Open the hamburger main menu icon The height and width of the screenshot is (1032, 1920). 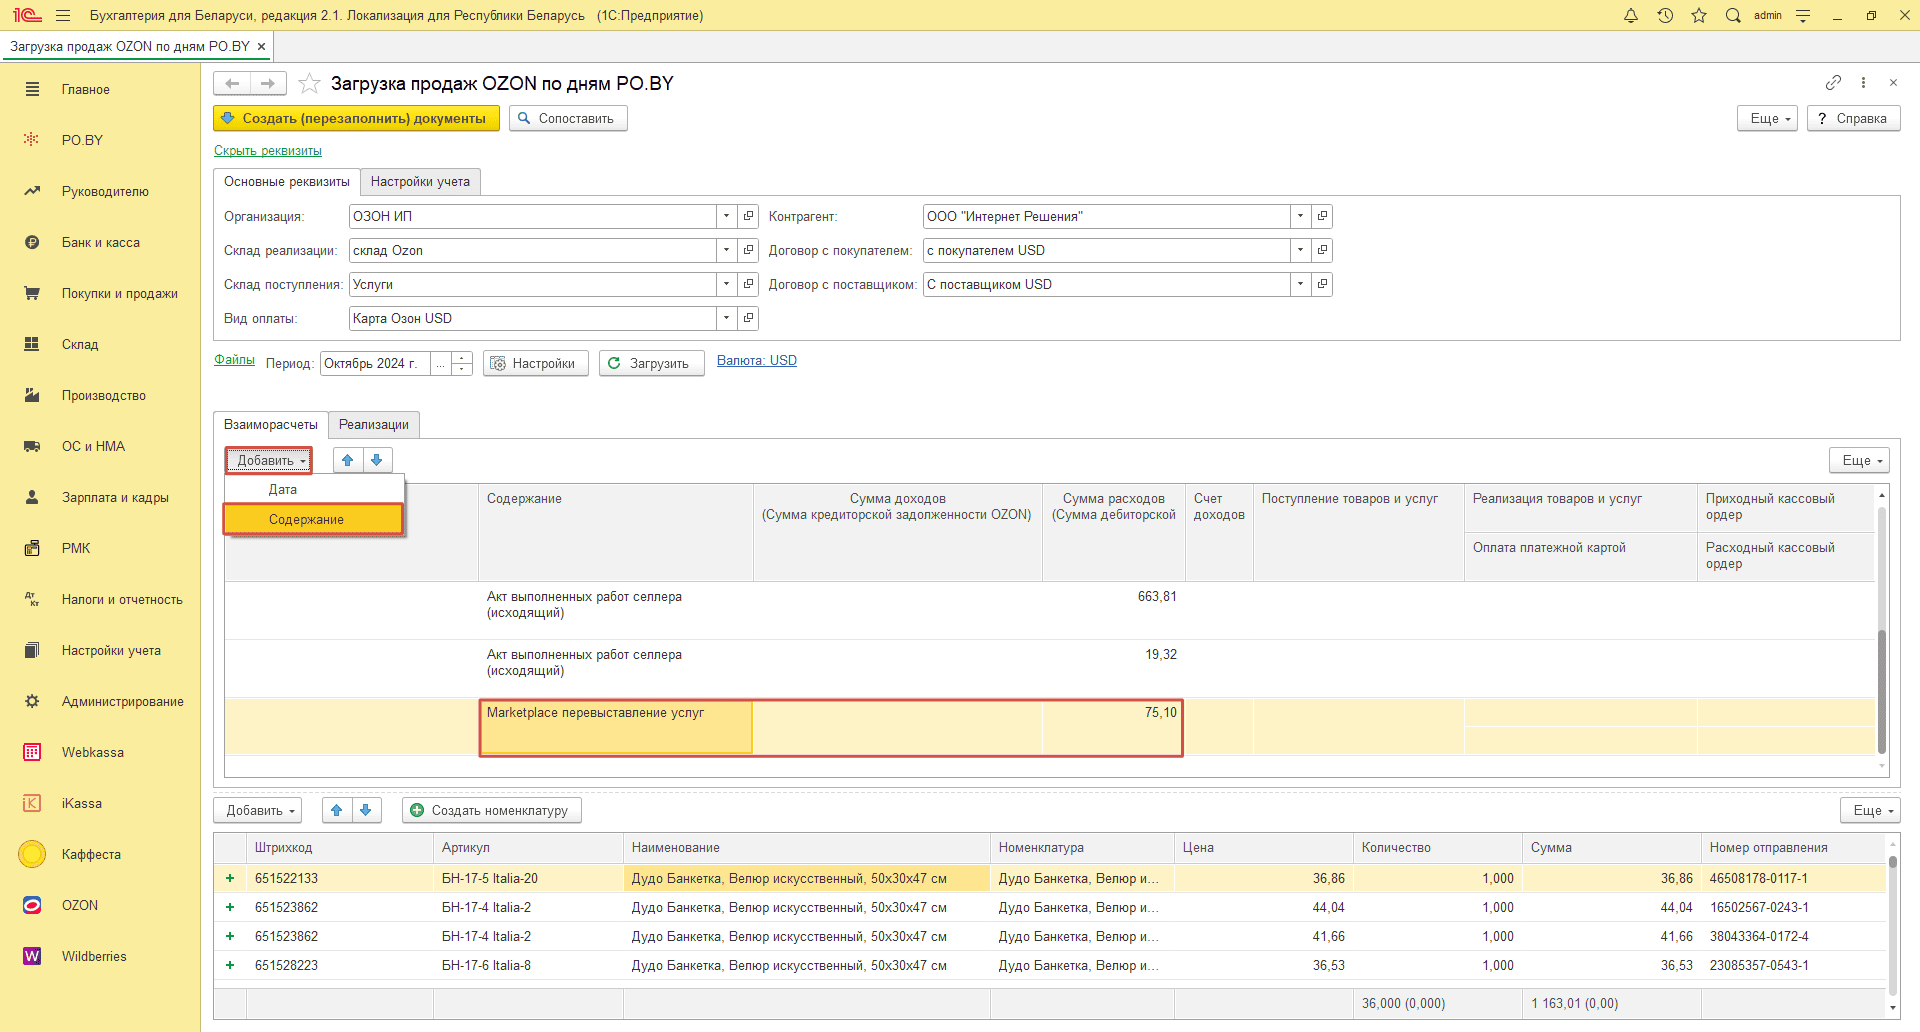tap(63, 15)
